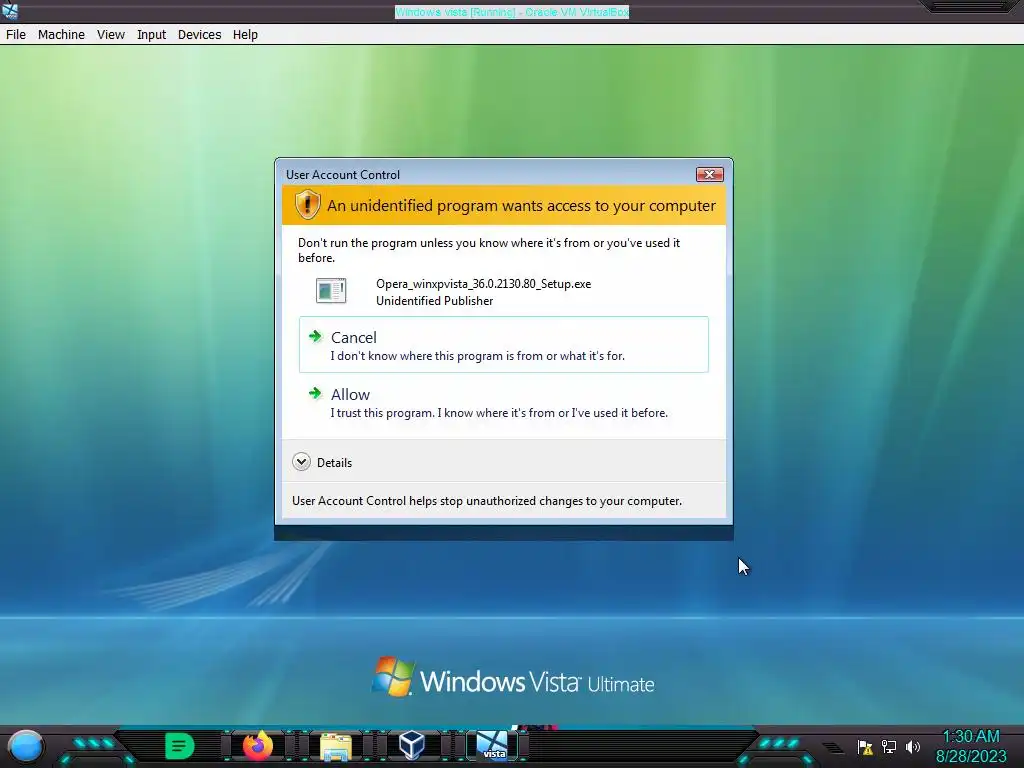Click the taskbar clock showing 1:30 AM

(971, 737)
